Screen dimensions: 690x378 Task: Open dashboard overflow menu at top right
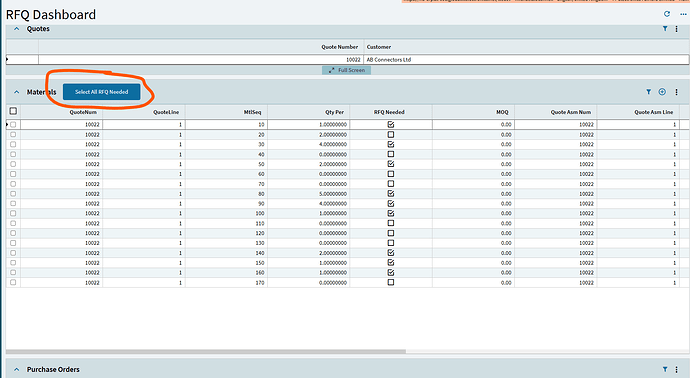(683, 14)
